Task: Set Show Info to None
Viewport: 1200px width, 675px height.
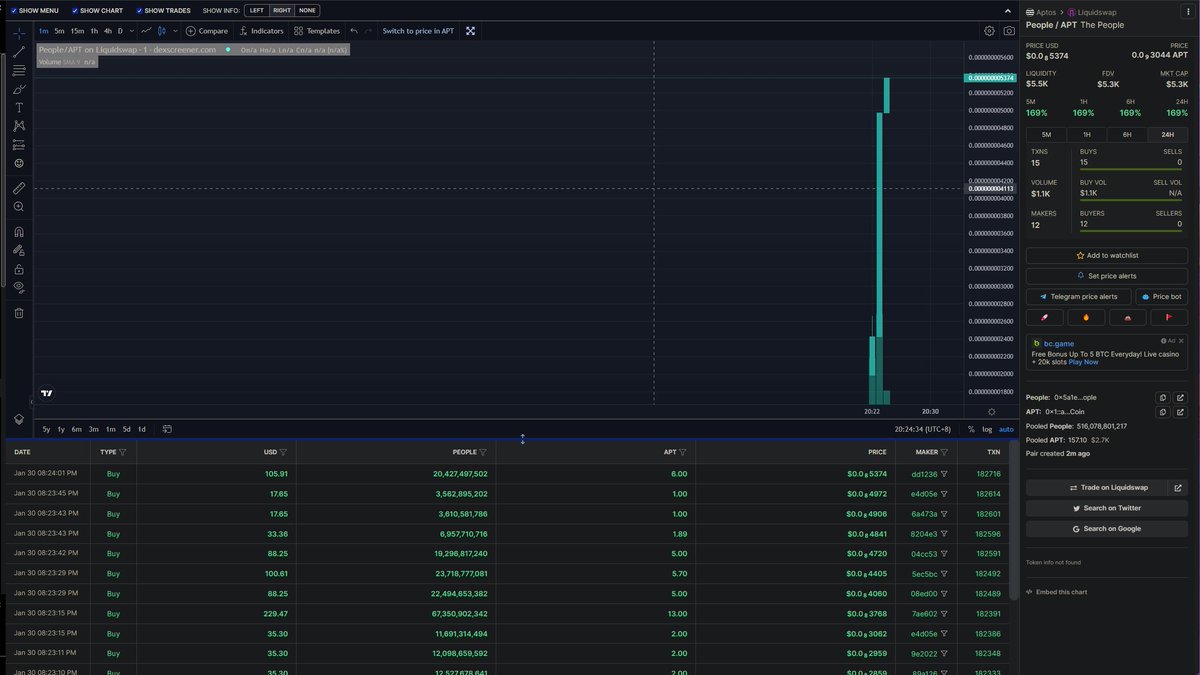Action: [x=307, y=10]
